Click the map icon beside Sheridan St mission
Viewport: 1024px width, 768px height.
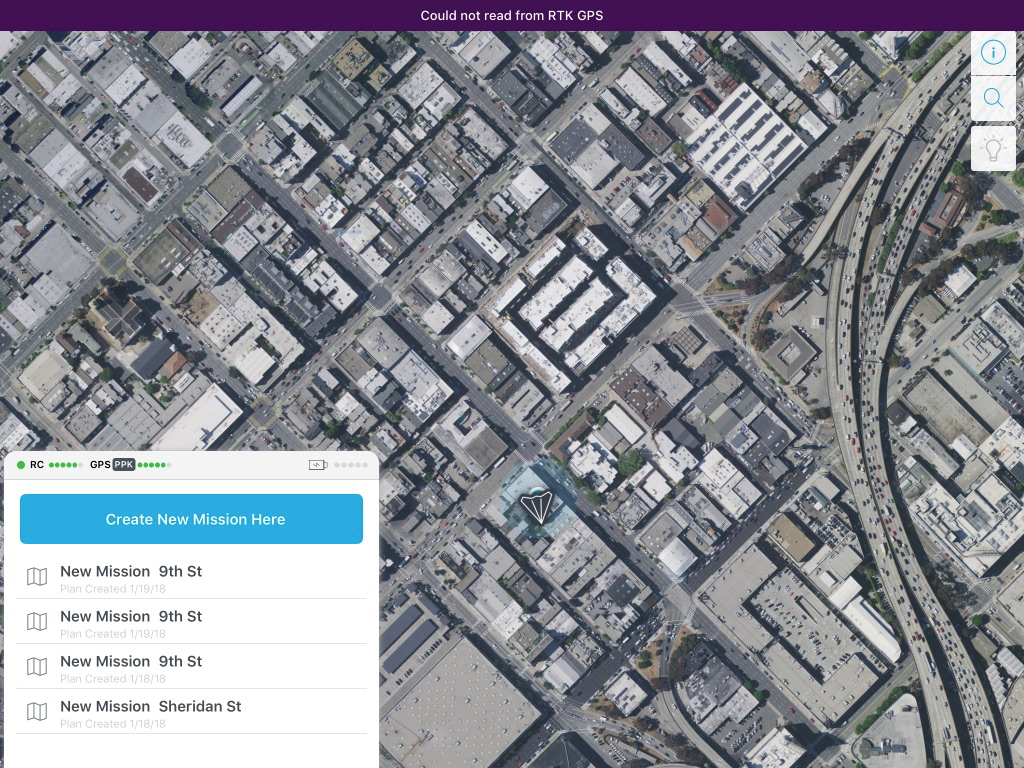[37, 711]
